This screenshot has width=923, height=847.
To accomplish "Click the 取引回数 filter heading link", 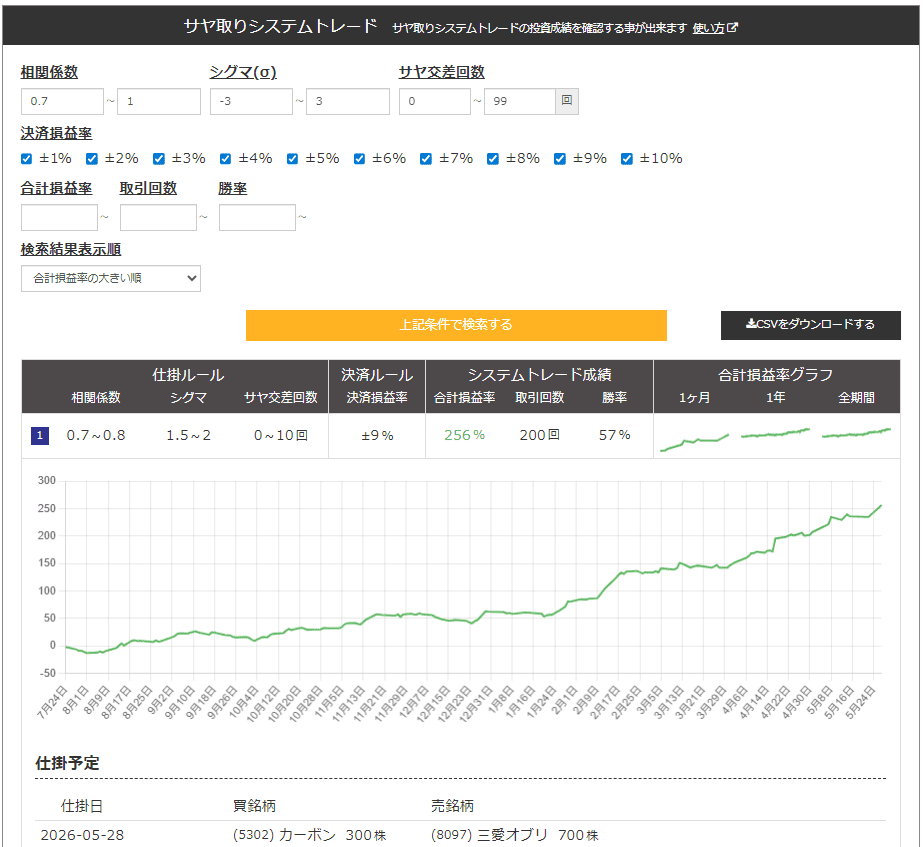I will [148, 188].
